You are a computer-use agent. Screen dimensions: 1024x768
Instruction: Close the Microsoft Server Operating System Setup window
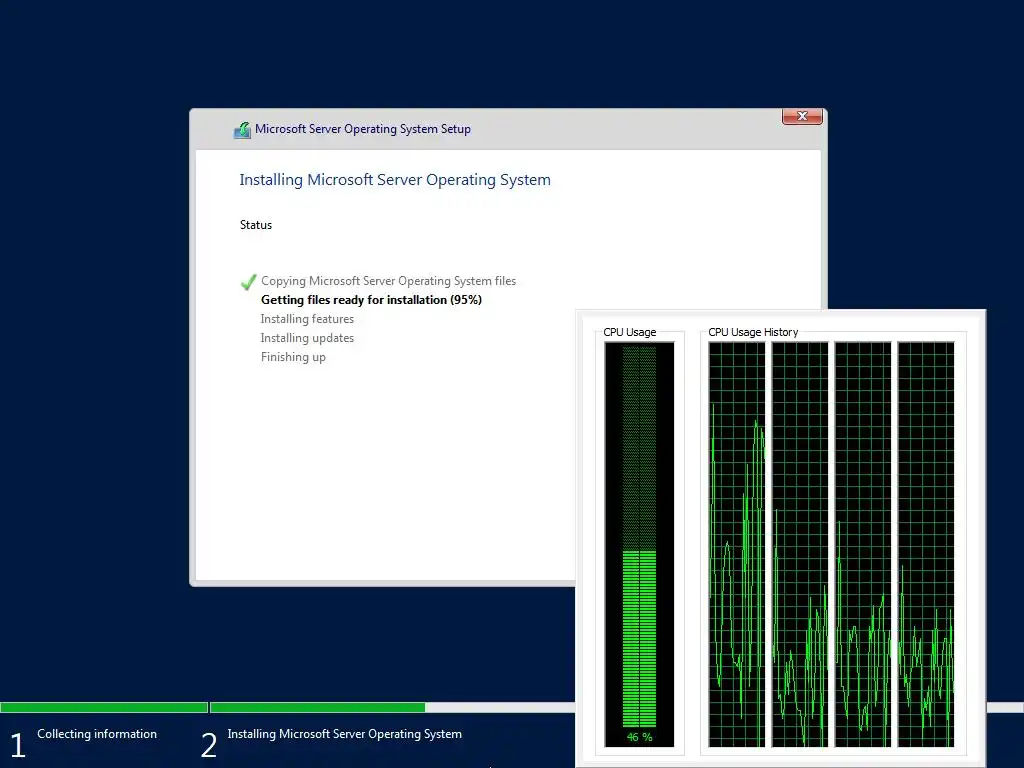pyautogui.click(x=802, y=116)
